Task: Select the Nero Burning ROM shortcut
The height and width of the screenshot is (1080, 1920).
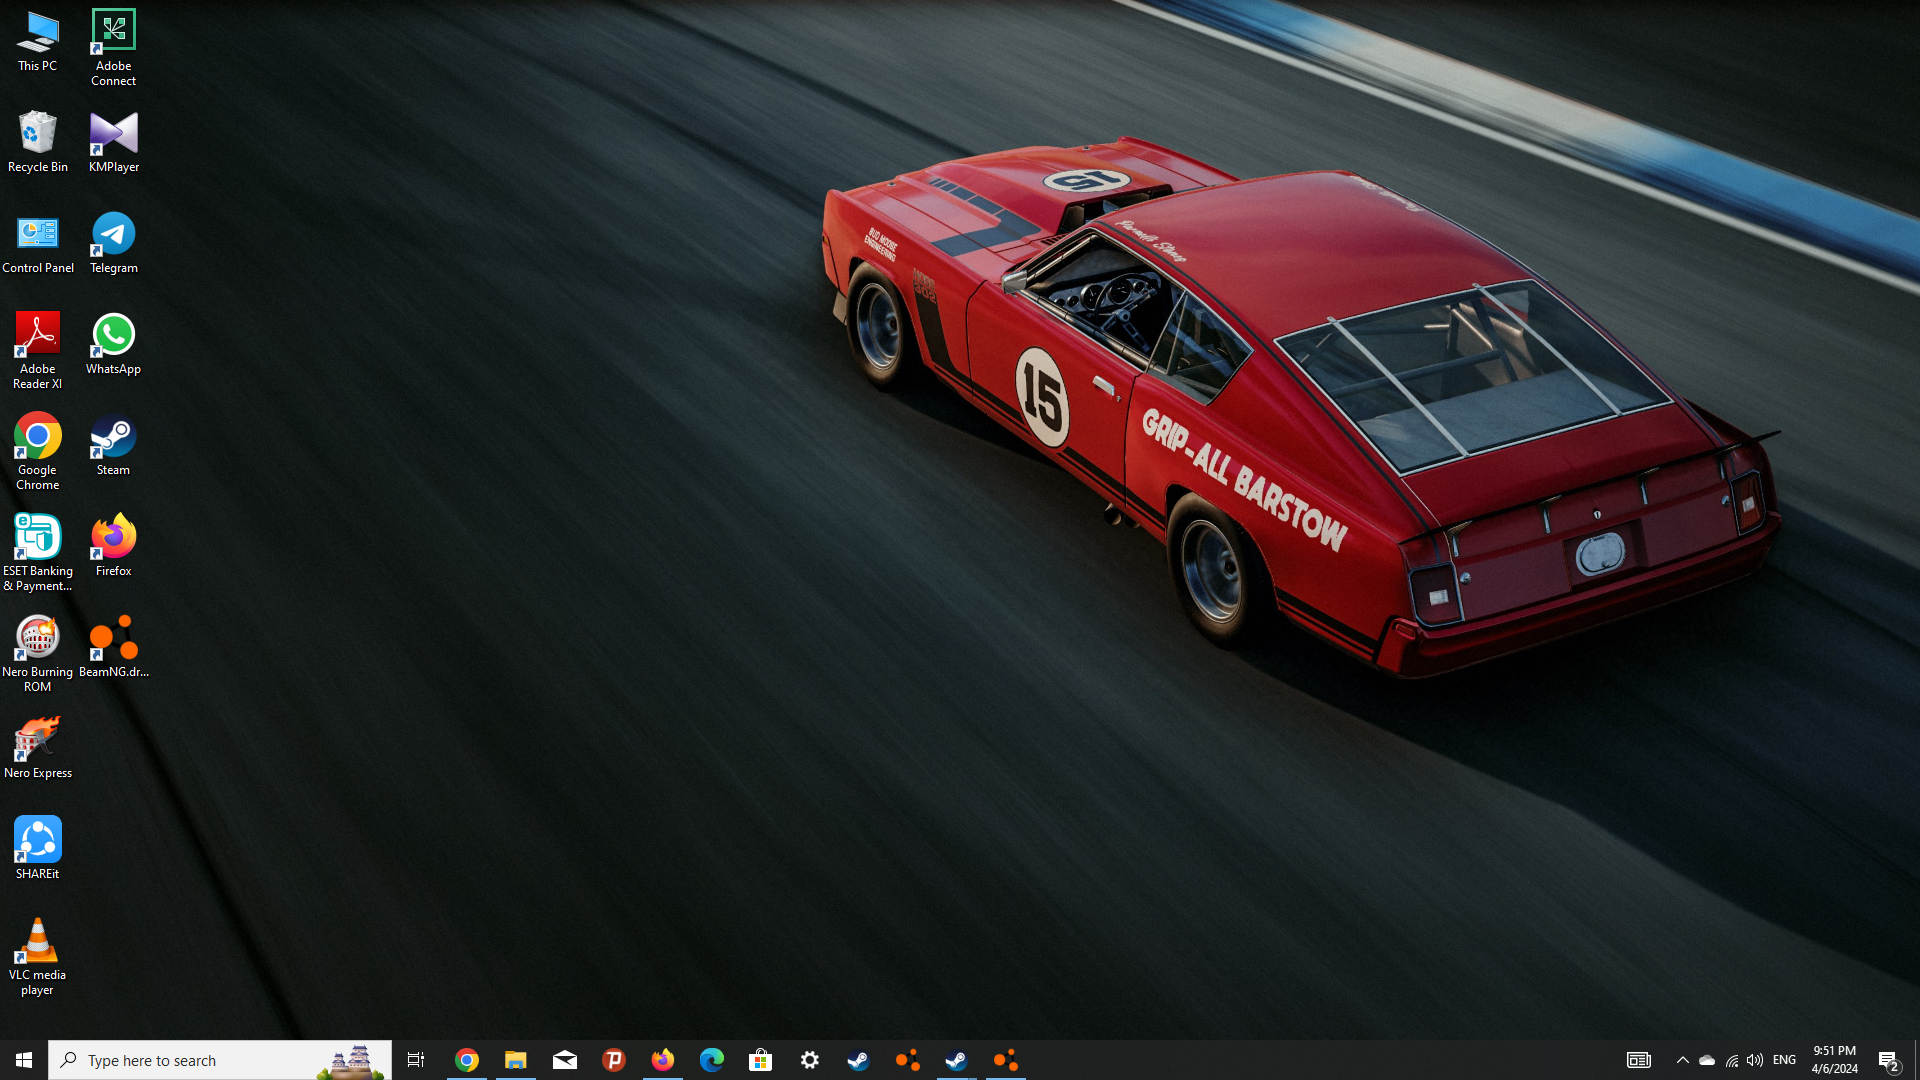Action: tap(37, 653)
